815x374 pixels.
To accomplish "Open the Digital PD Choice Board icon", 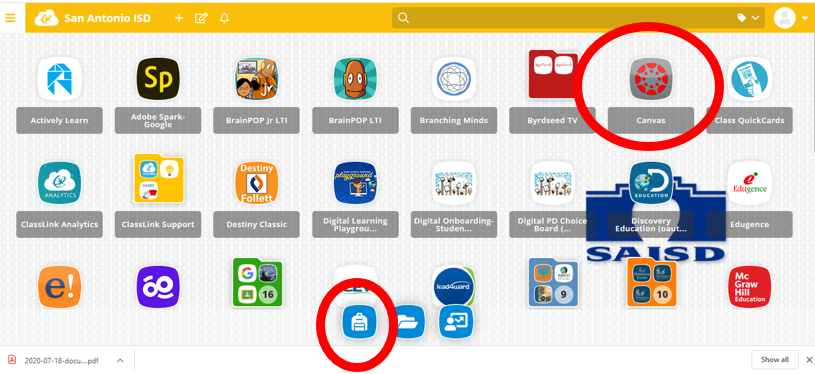I will pyautogui.click(x=553, y=183).
